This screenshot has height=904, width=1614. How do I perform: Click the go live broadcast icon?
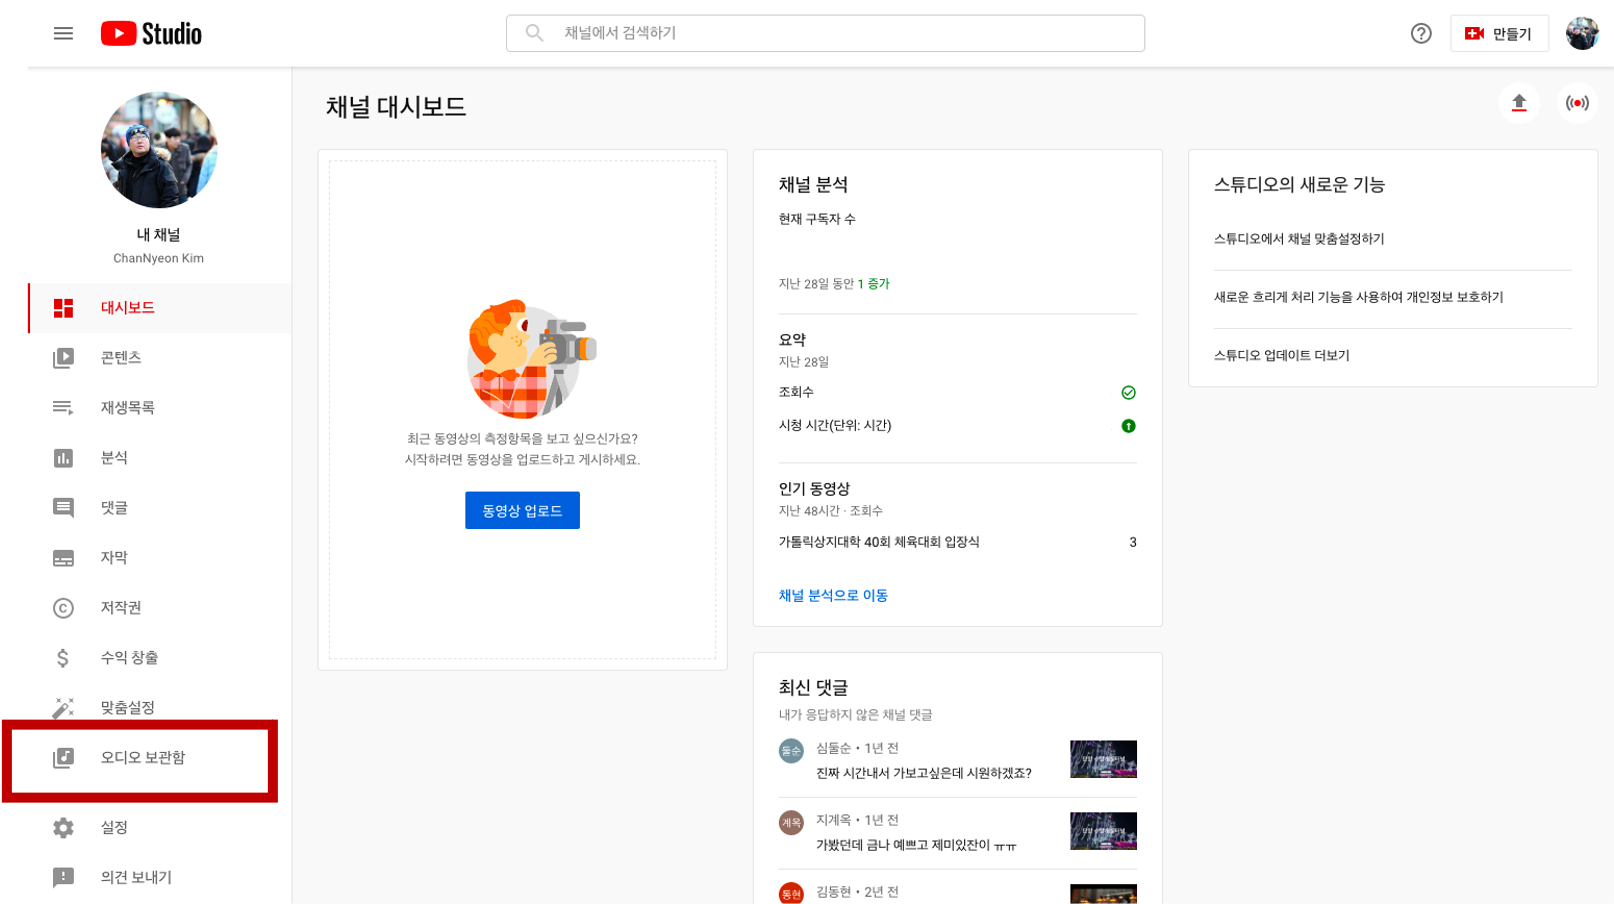point(1577,103)
